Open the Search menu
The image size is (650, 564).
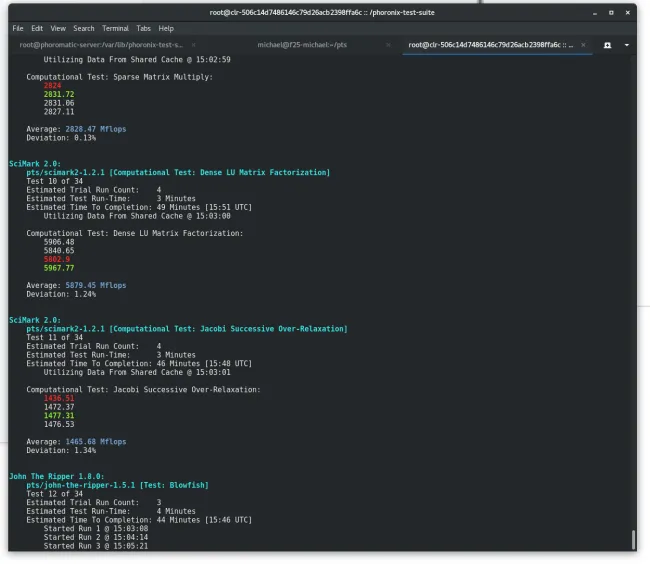(84, 29)
